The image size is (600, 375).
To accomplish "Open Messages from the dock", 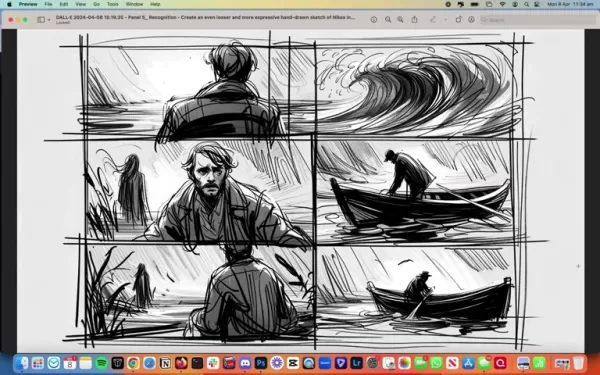I will coord(484,363).
